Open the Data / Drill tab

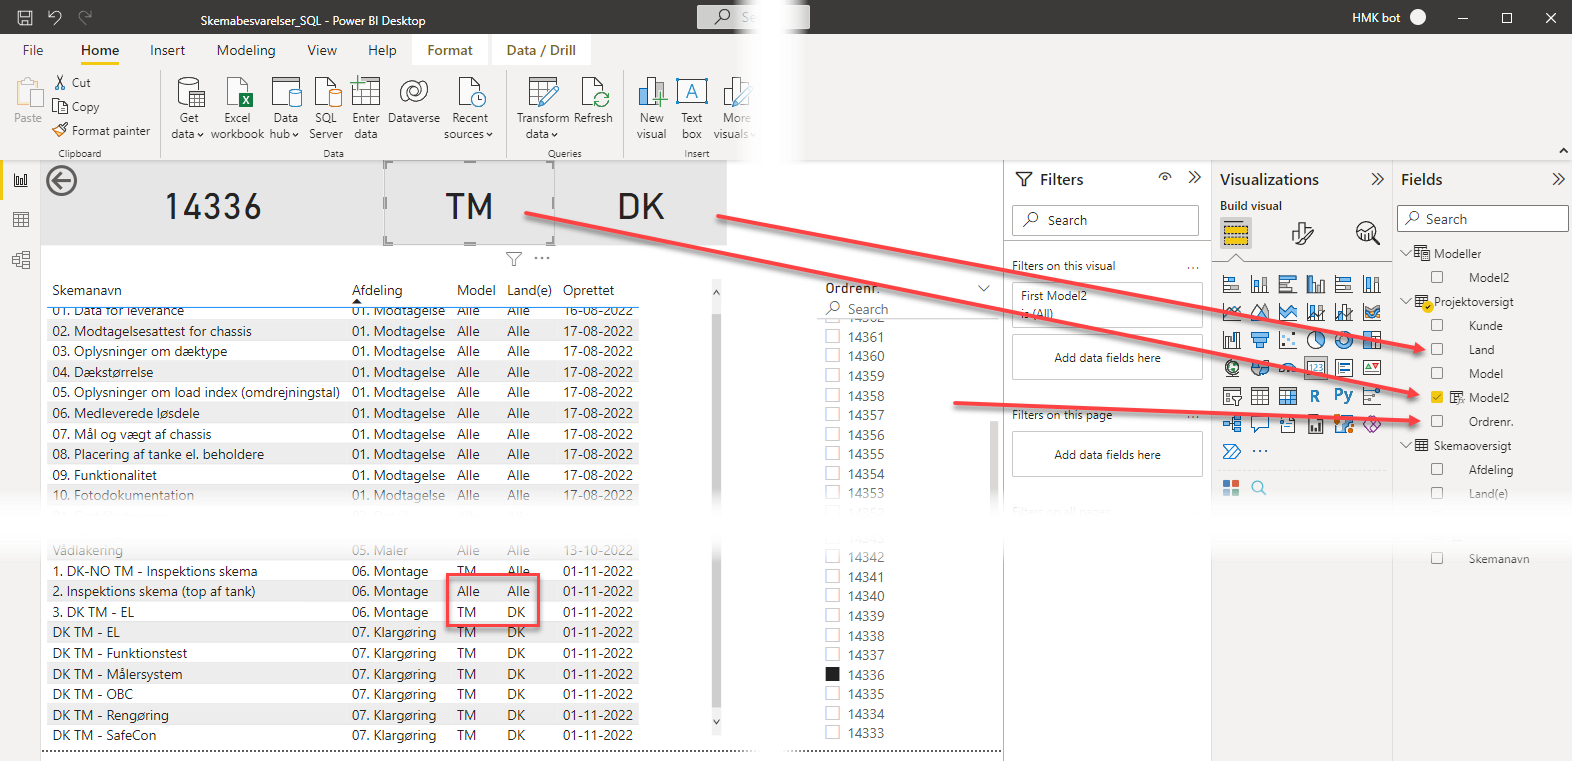click(x=541, y=50)
